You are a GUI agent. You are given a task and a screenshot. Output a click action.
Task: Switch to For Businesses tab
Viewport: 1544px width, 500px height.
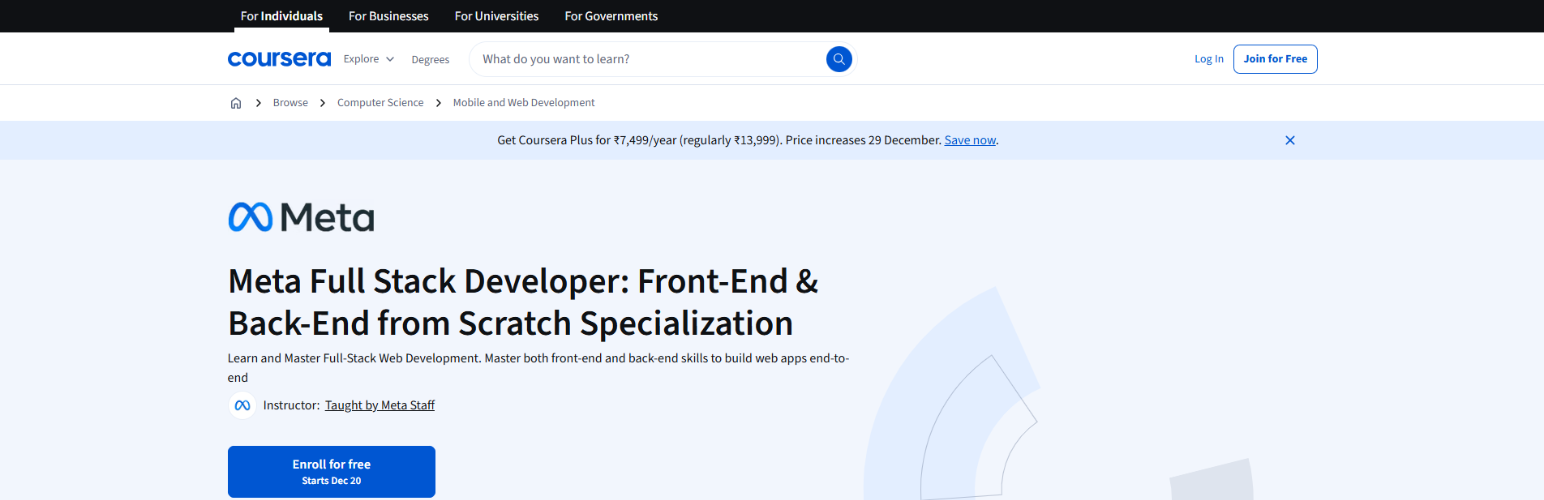pos(388,16)
